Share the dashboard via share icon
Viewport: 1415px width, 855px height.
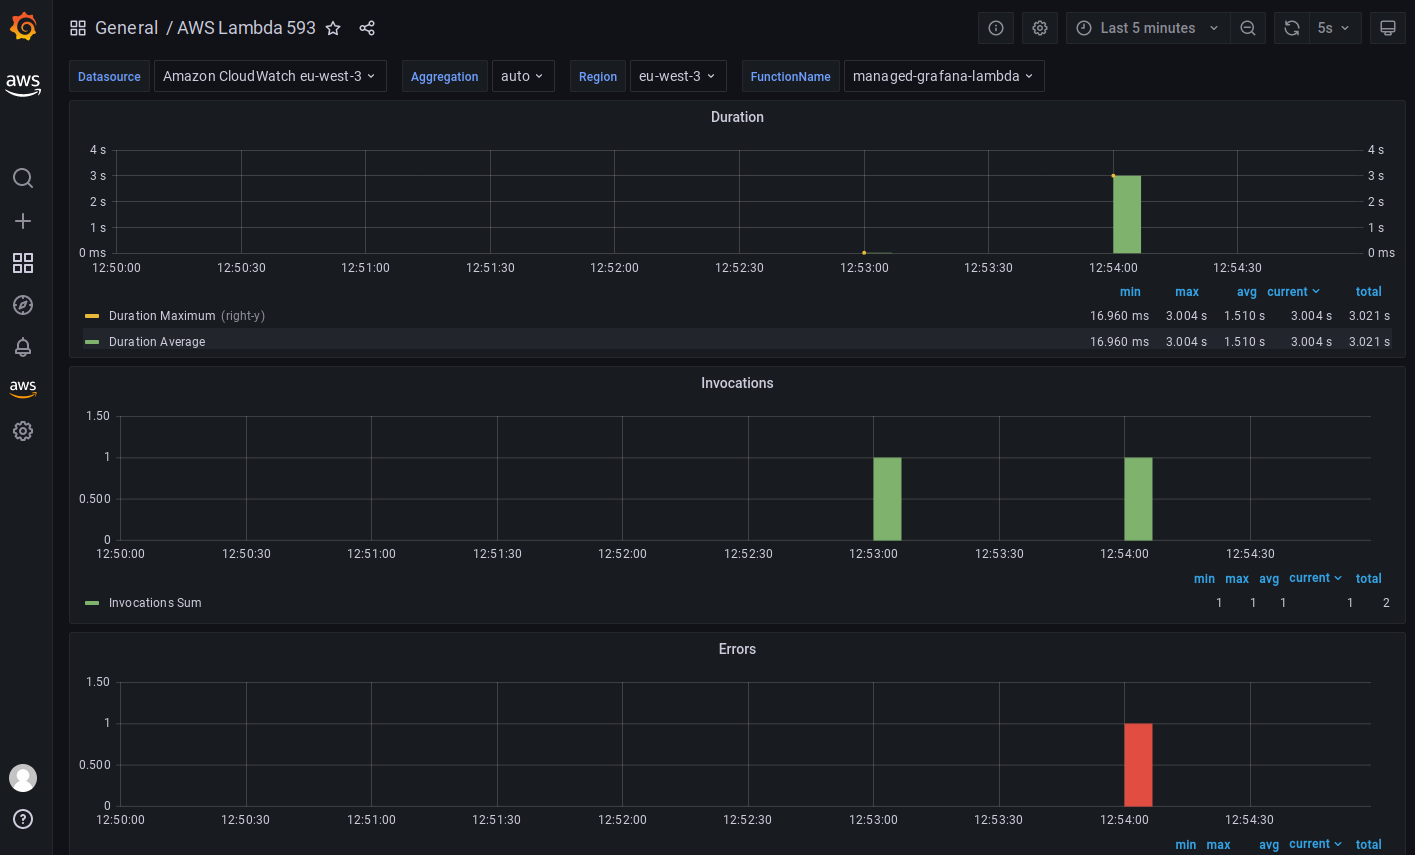point(367,28)
